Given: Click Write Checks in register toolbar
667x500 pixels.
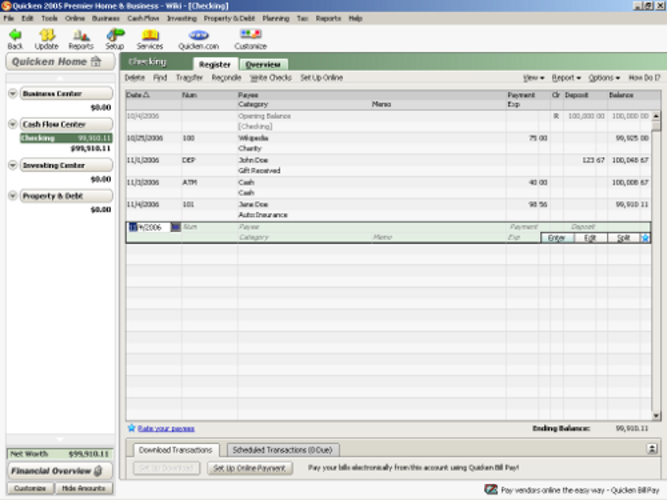Looking at the screenshot, I should (271, 78).
